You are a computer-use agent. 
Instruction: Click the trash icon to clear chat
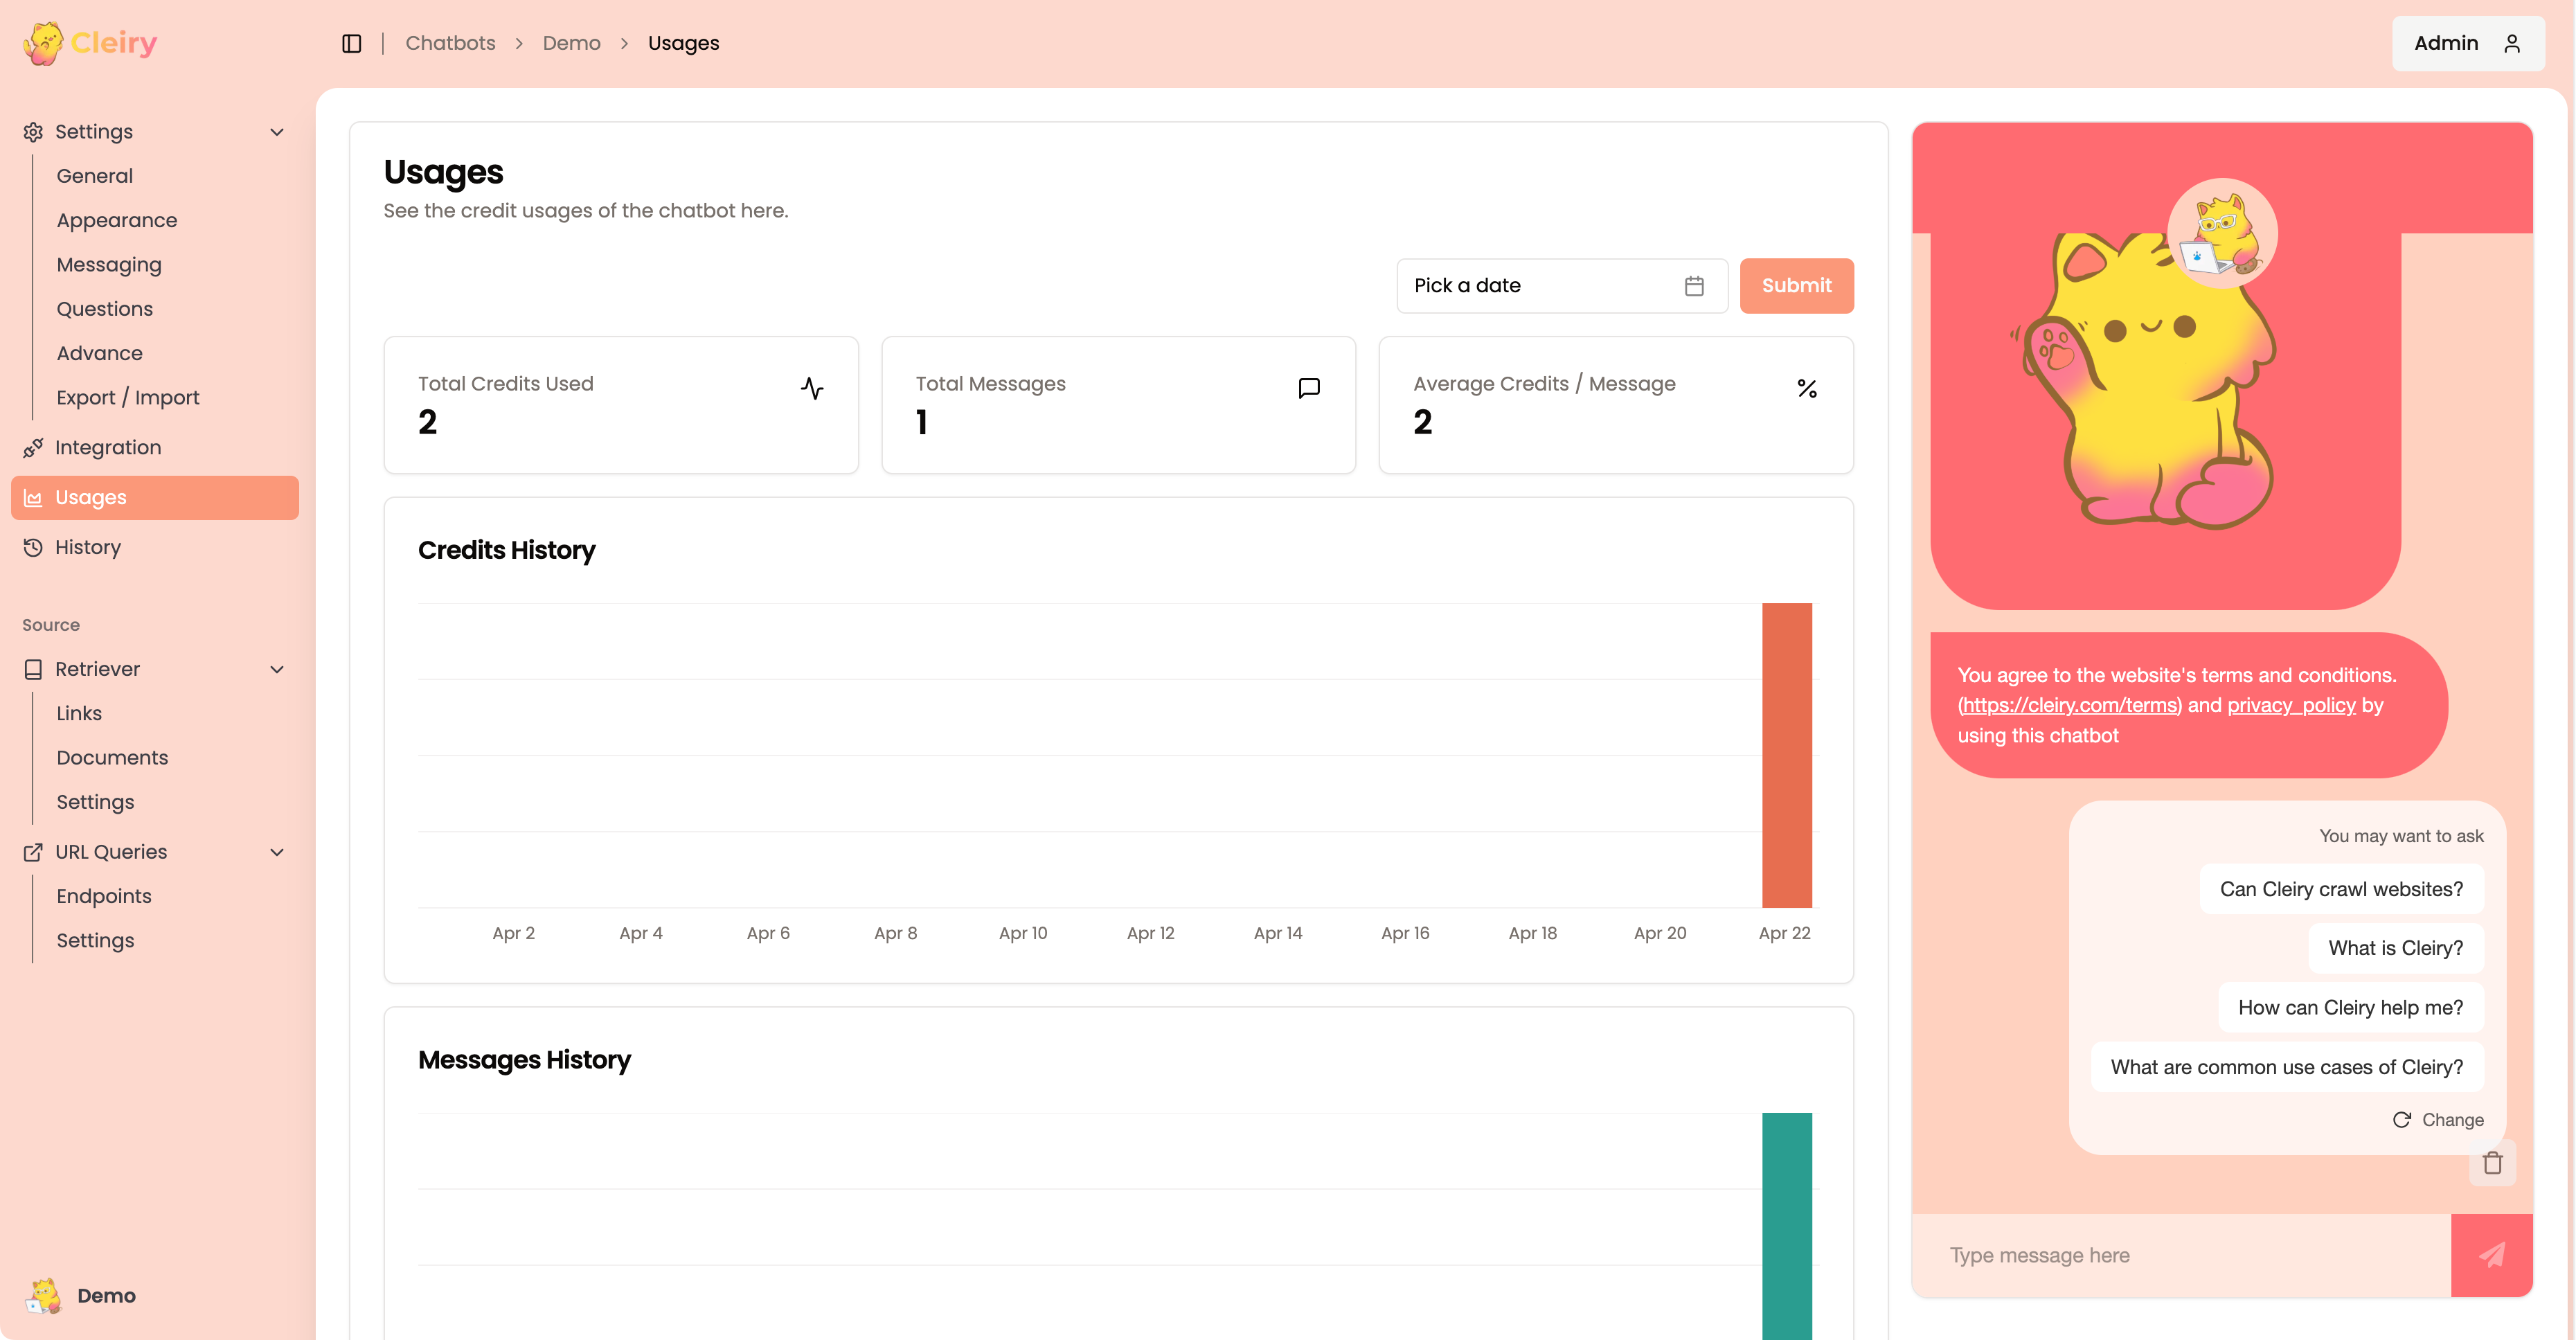[x=2492, y=1163]
